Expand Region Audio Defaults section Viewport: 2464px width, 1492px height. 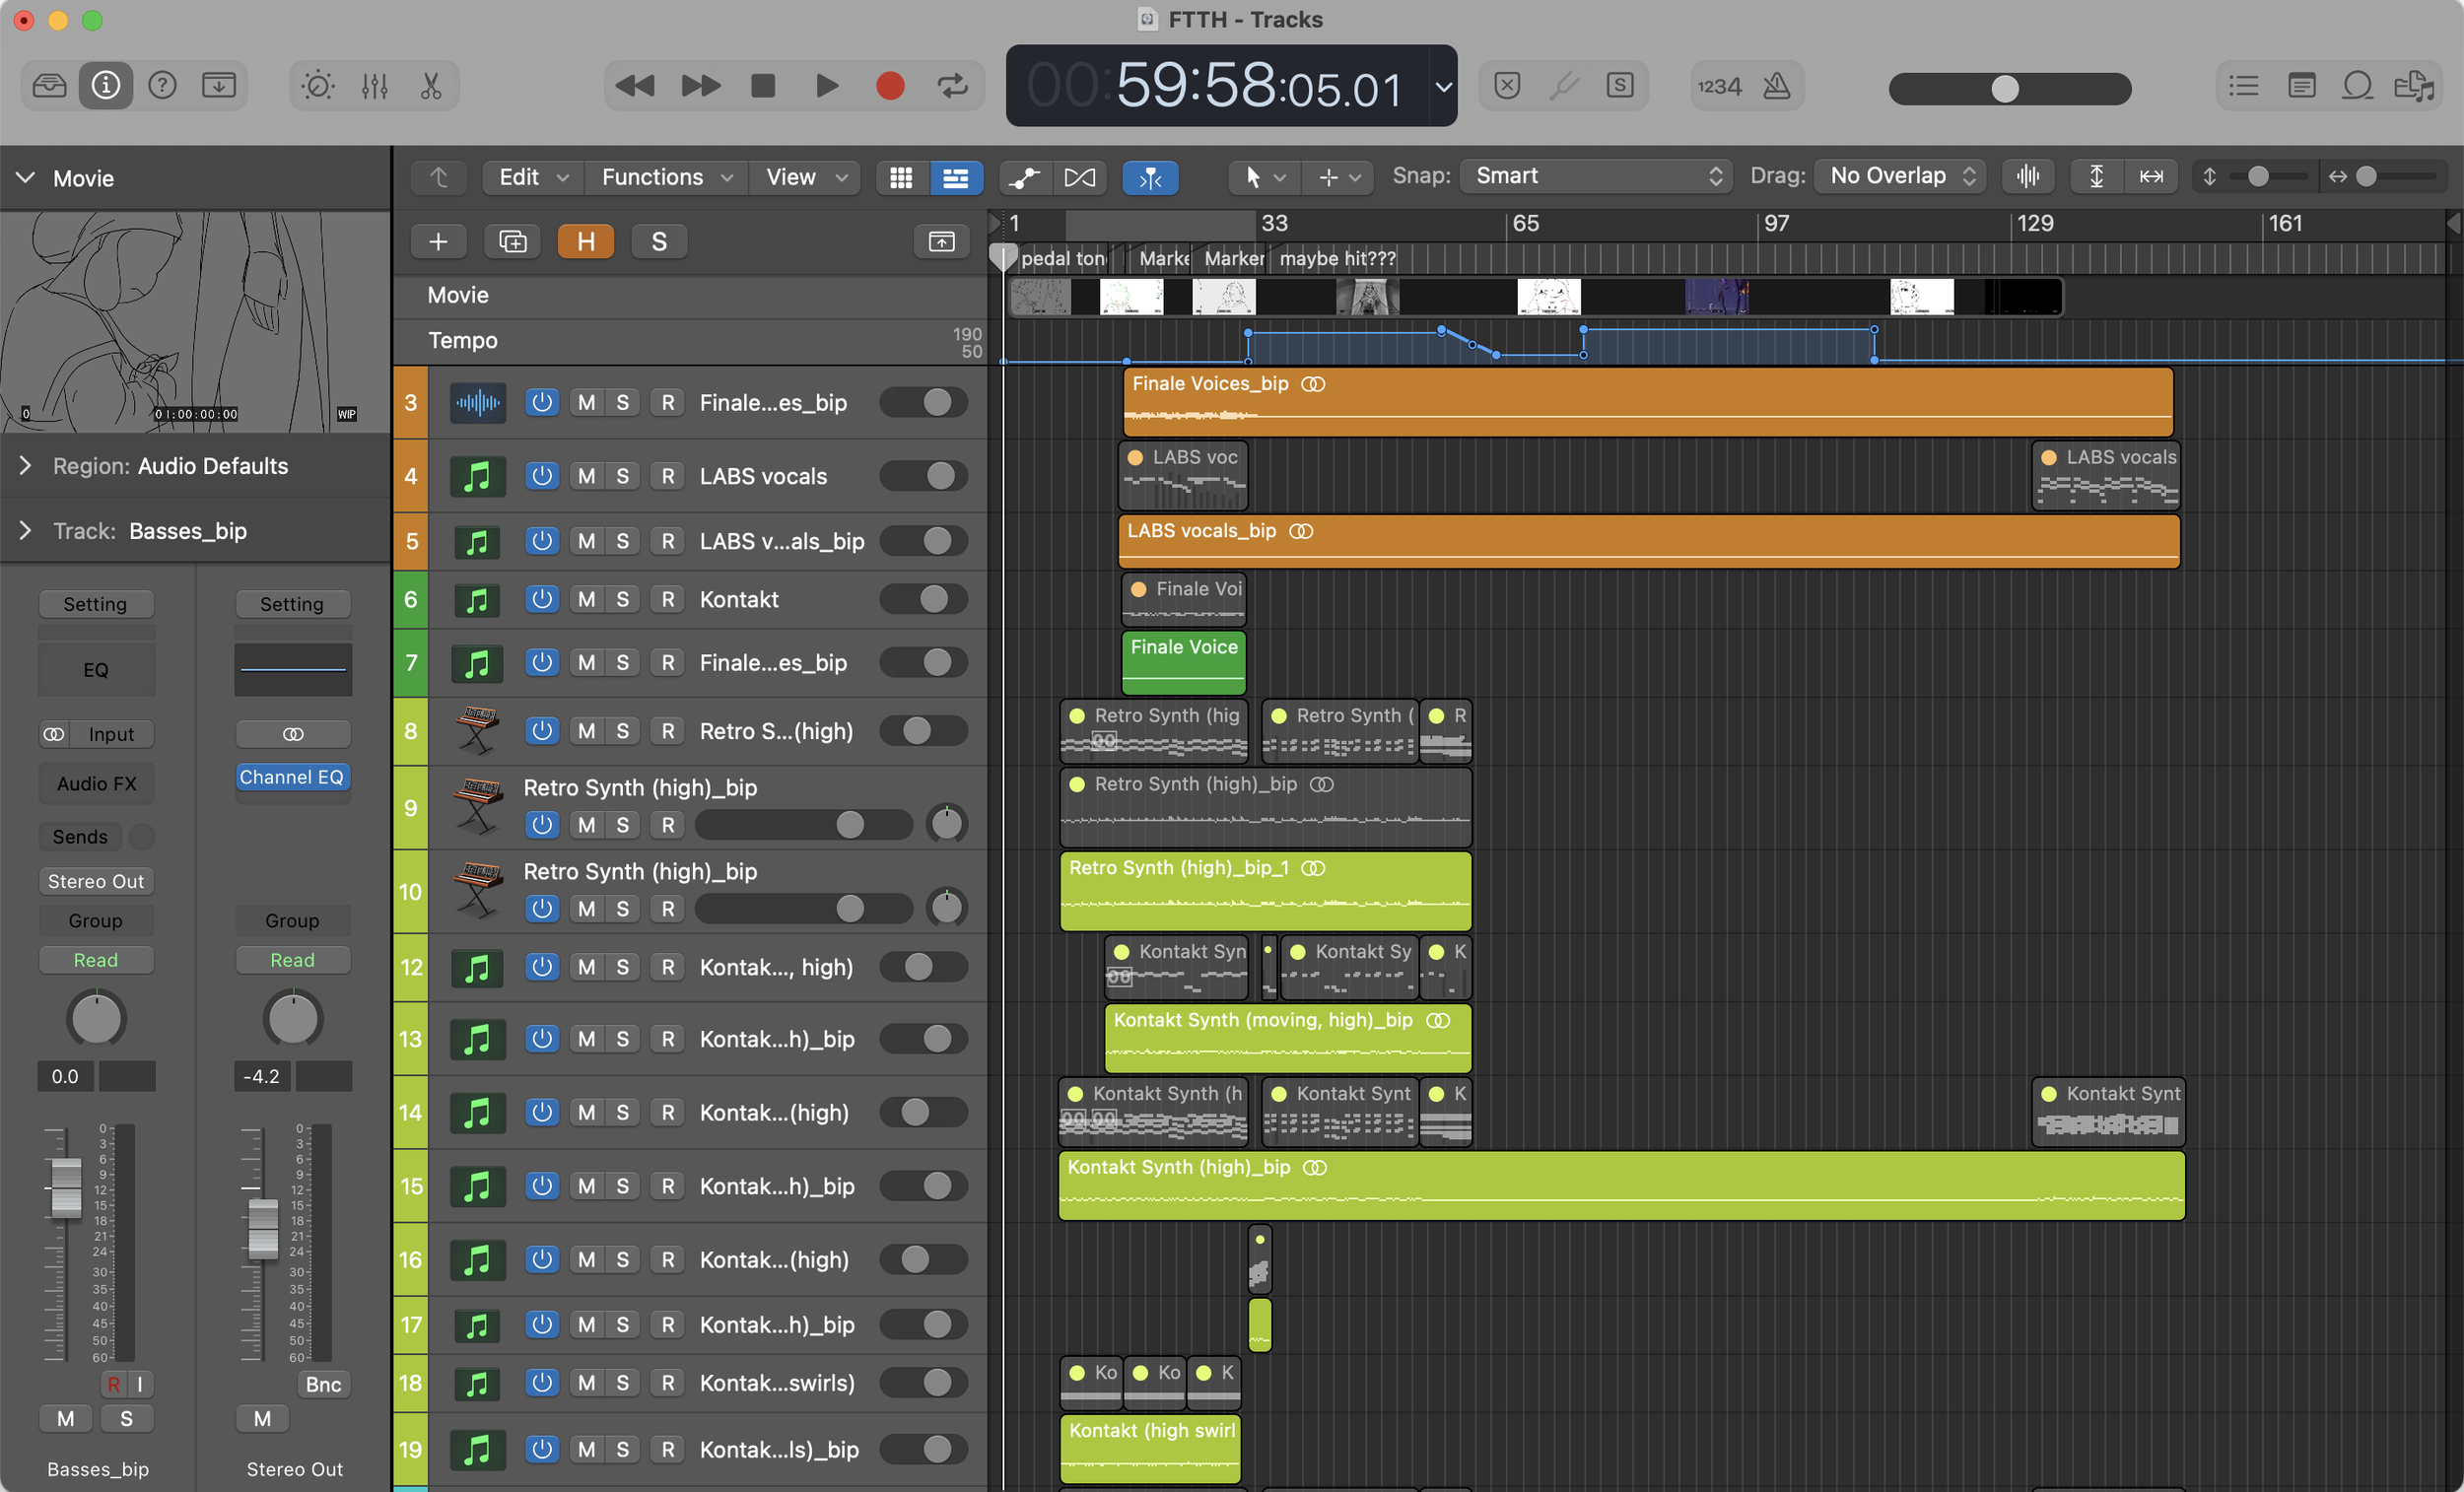coord(26,466)
